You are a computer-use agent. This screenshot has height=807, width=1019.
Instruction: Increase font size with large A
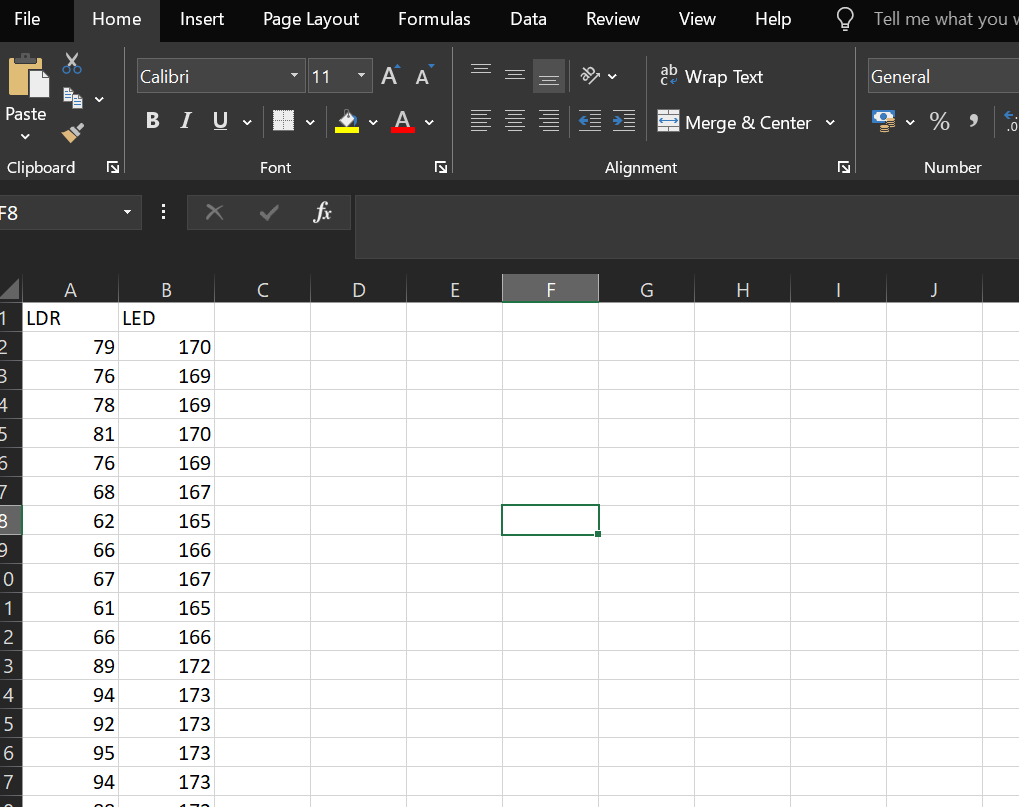click(x=391, y=76)
